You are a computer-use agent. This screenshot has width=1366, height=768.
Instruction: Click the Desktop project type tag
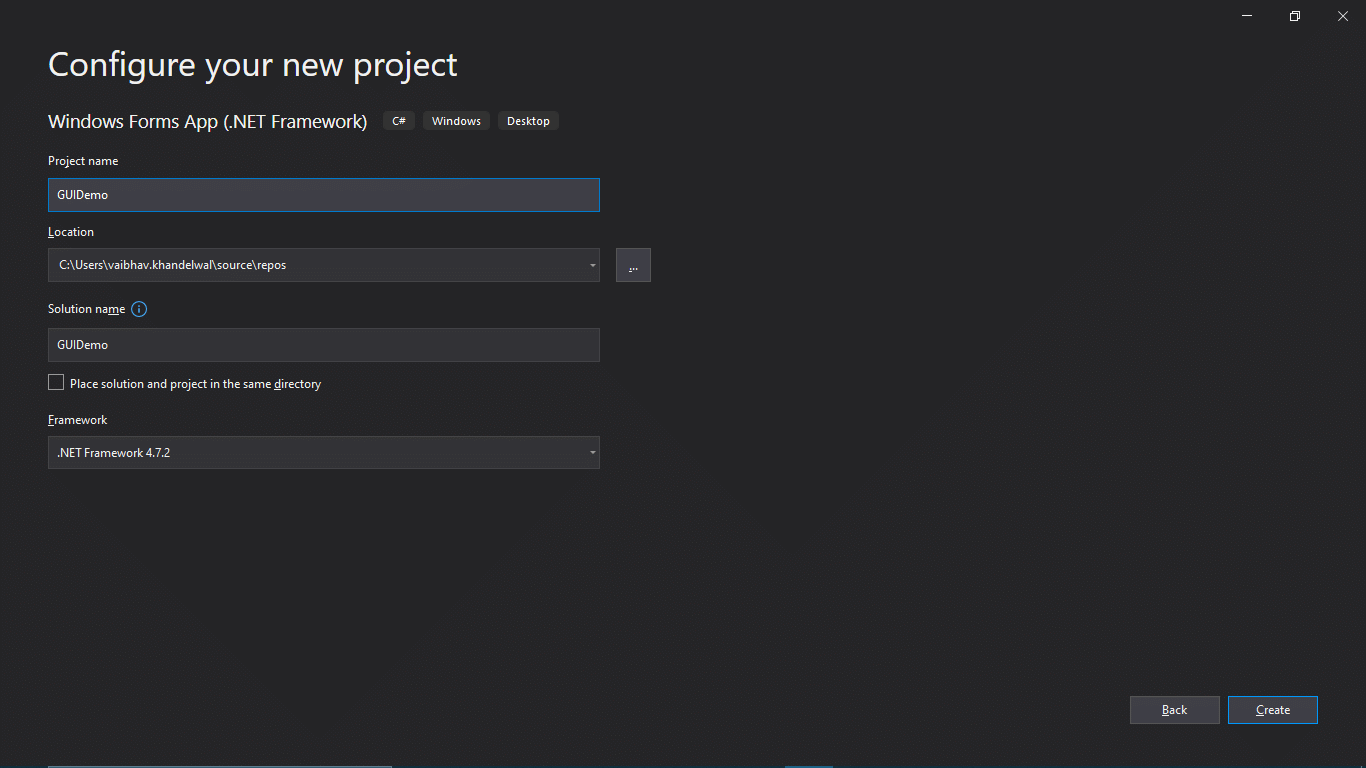tap(528, 120)
